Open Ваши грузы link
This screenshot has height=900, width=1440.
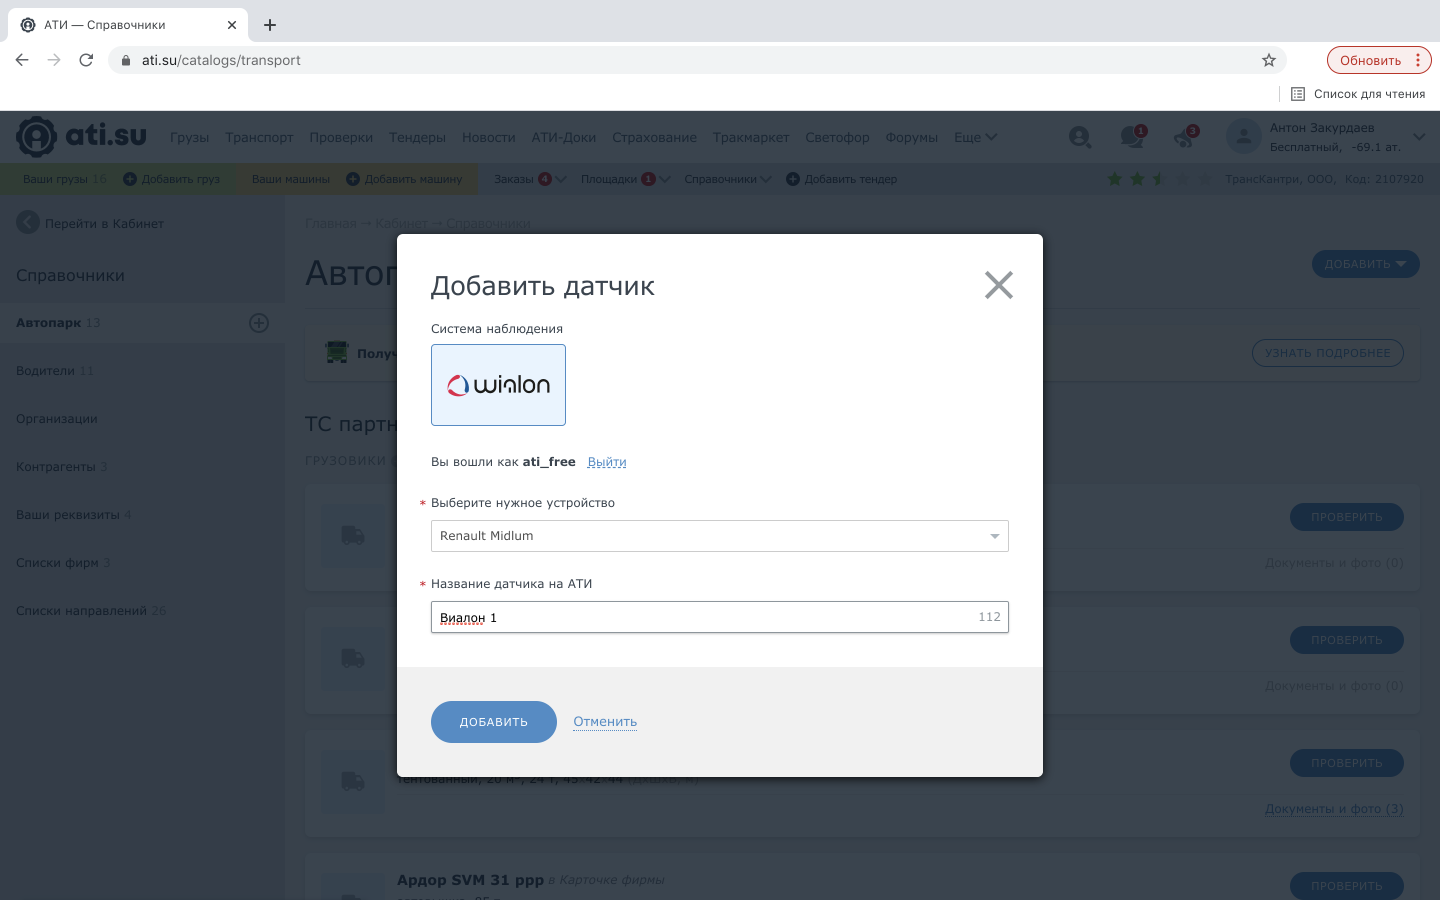point(65,179)
